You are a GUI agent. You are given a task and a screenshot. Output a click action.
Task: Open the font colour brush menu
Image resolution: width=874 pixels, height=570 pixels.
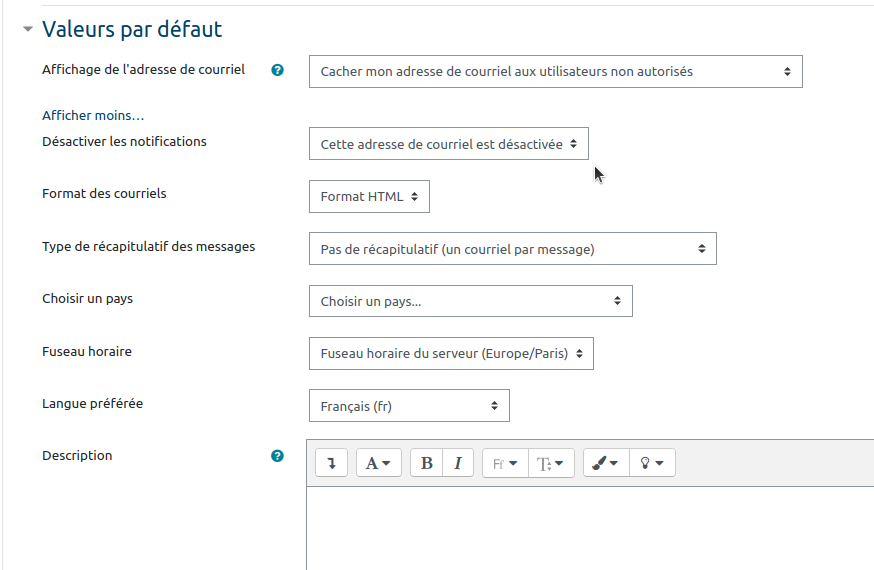coord(606,463)
